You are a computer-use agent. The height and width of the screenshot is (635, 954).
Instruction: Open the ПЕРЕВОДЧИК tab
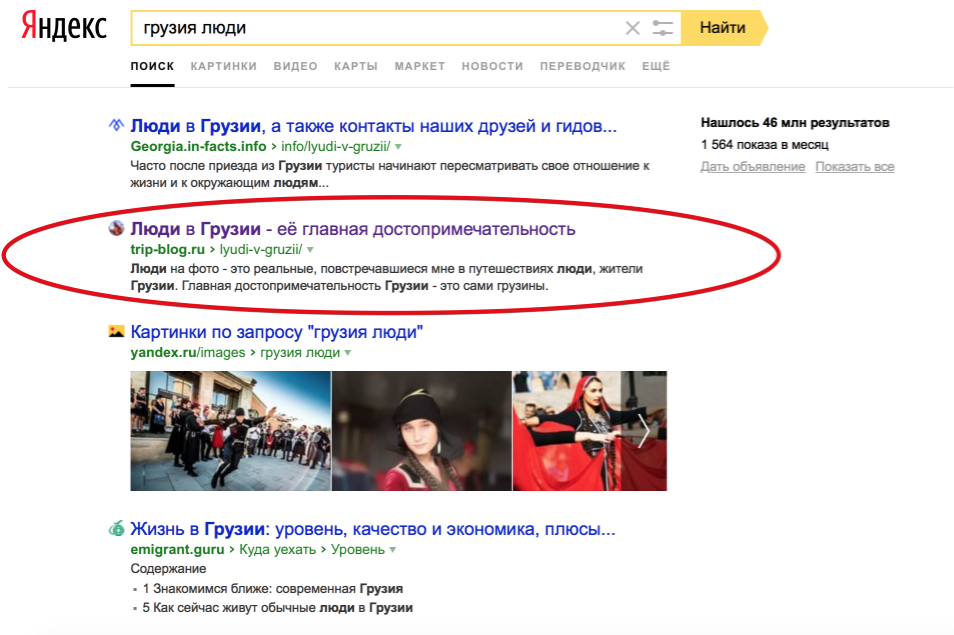pyautogui.click(x=582, y=66)
